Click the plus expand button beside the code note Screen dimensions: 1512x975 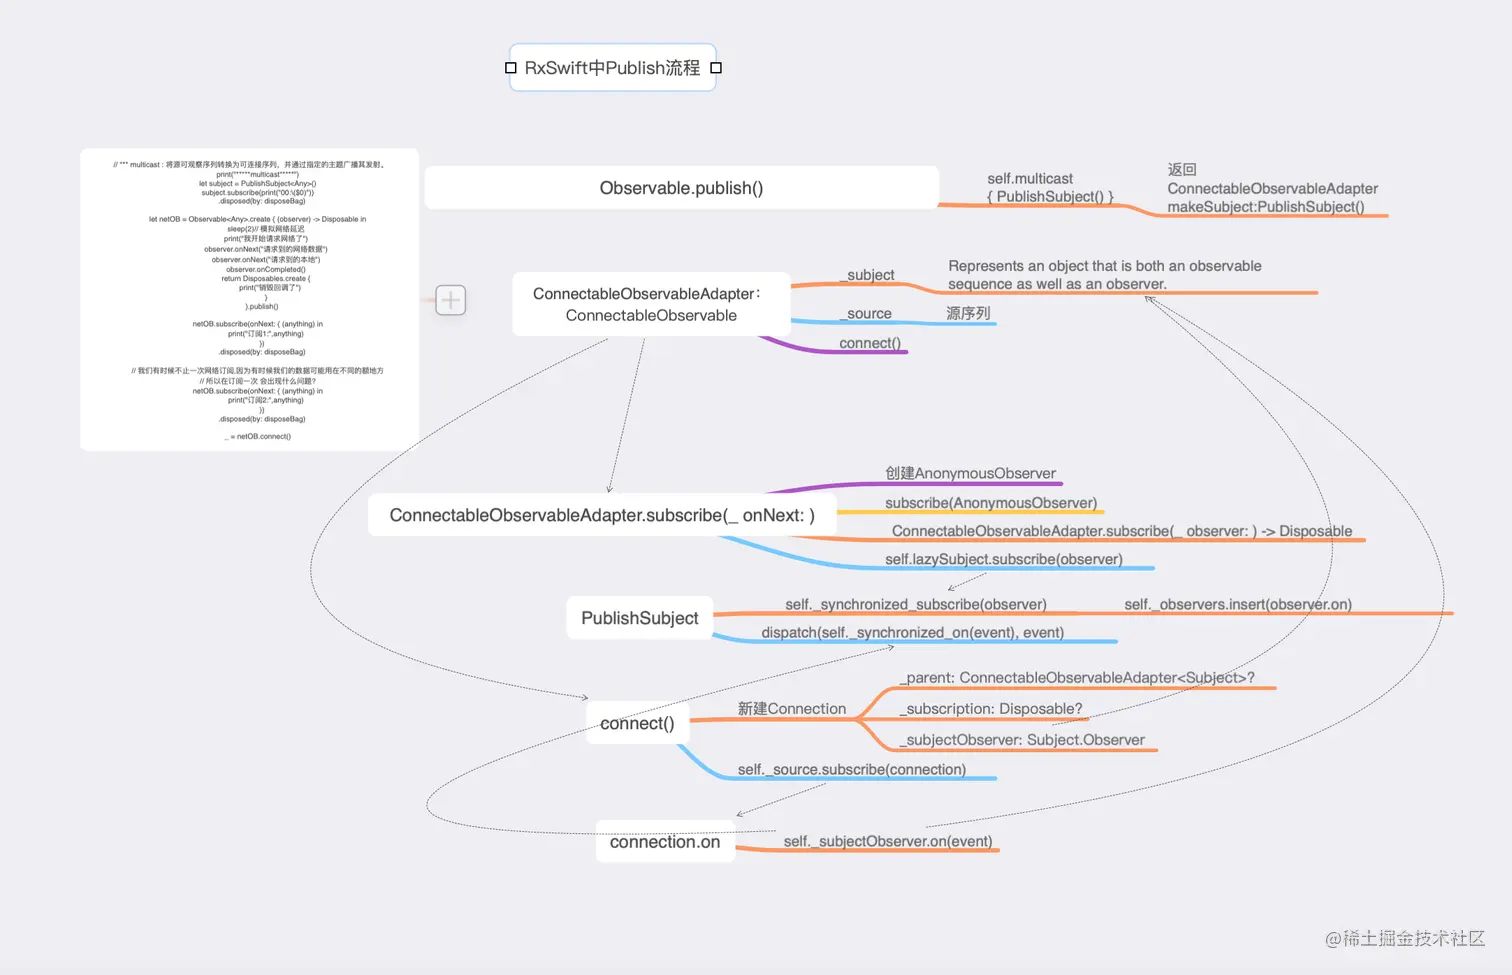click(x=451, y=300)
